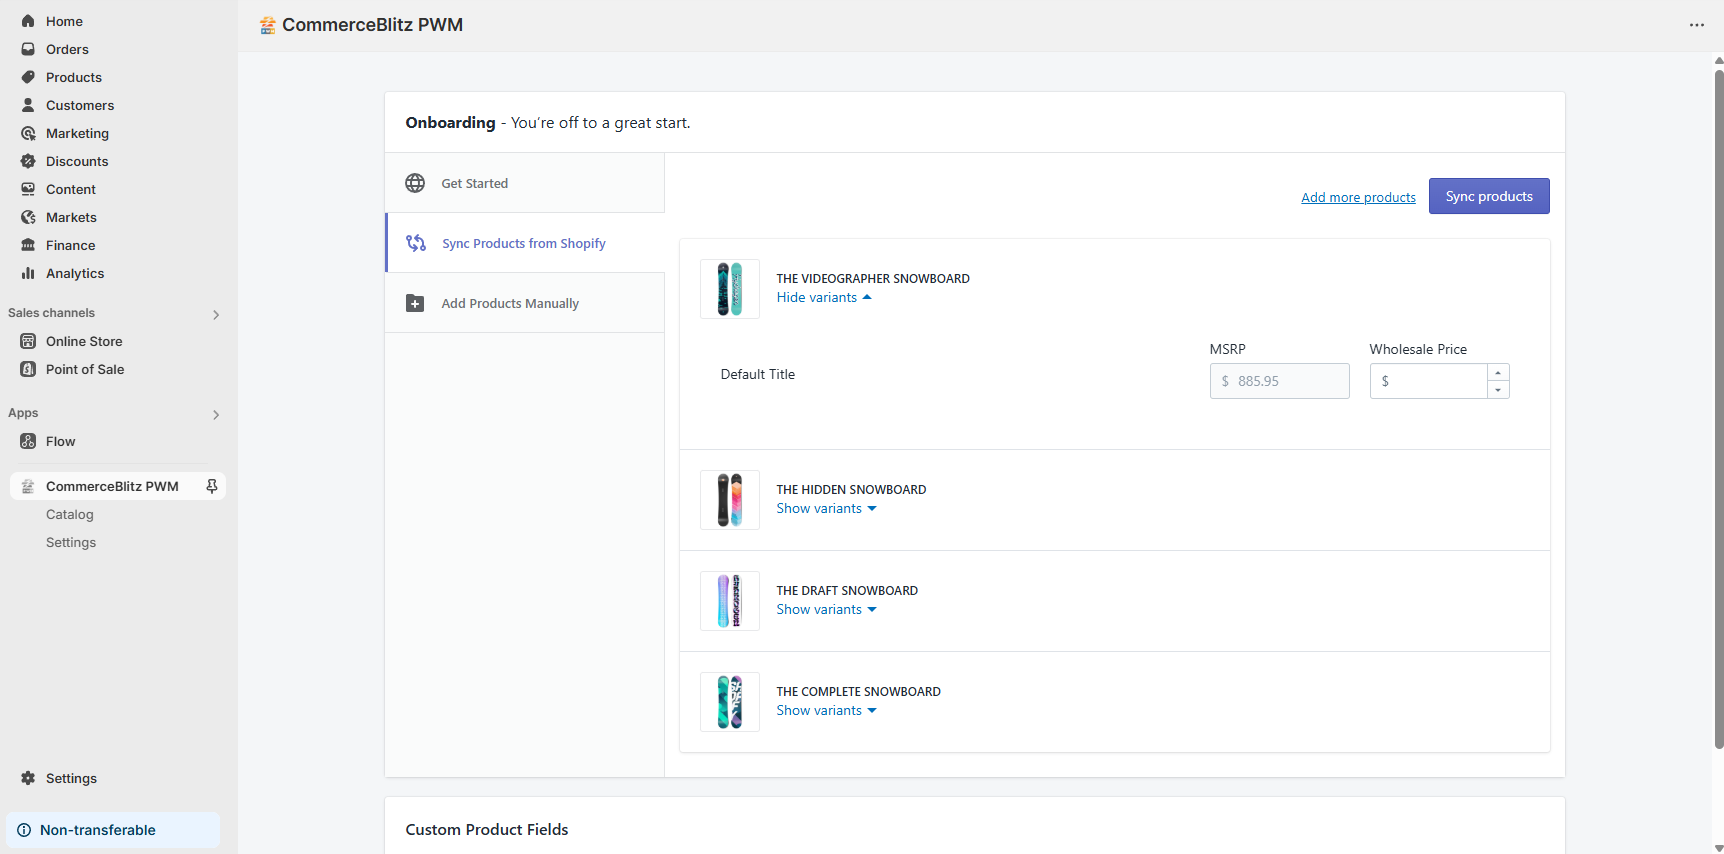Open Catalog under CommerceBlitz PWM

pos(70,514)
